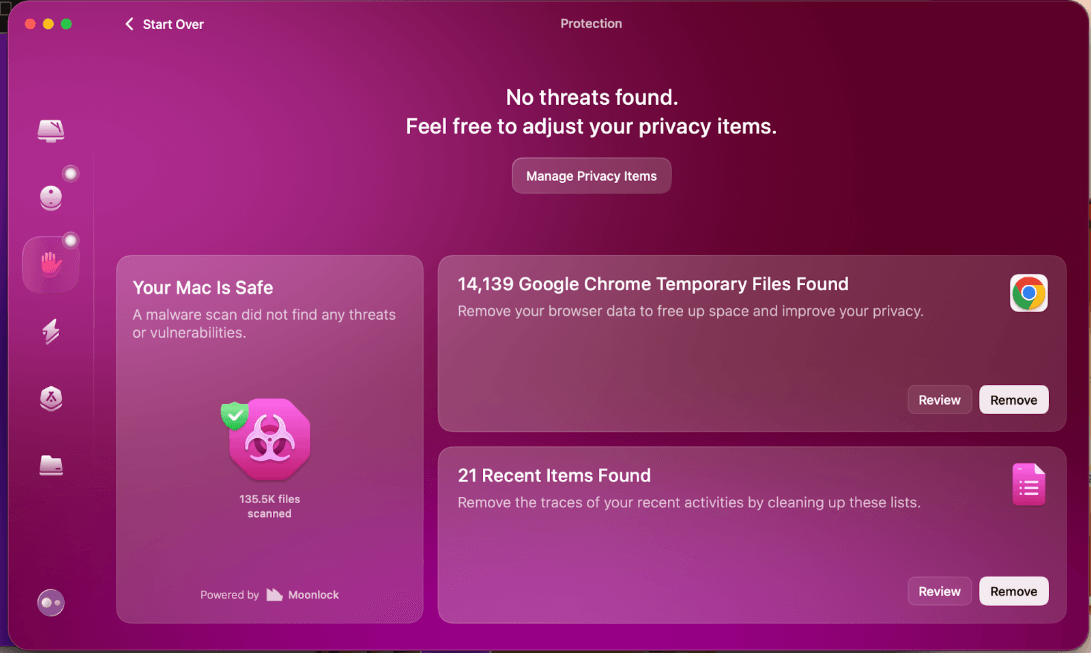Screen dimensions: 1091x653
Task: Go to the Applications sidebar icon
Action: pyautogui.click(x=51, y=399)
